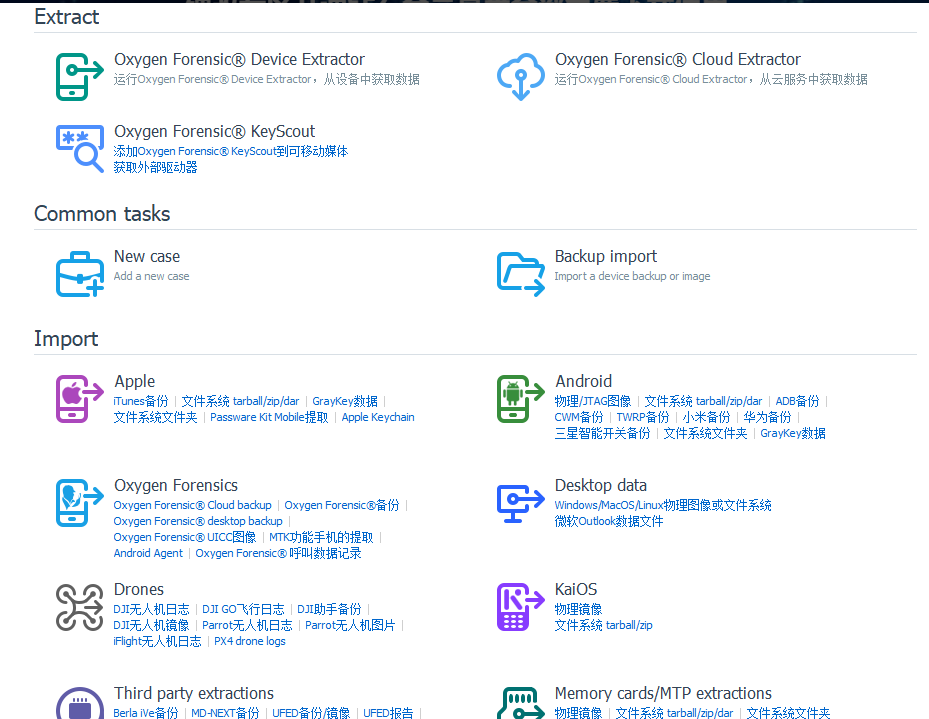Open the Android Agent import link
Viewport: 929px width, 719px height.
tap(148, 553)
